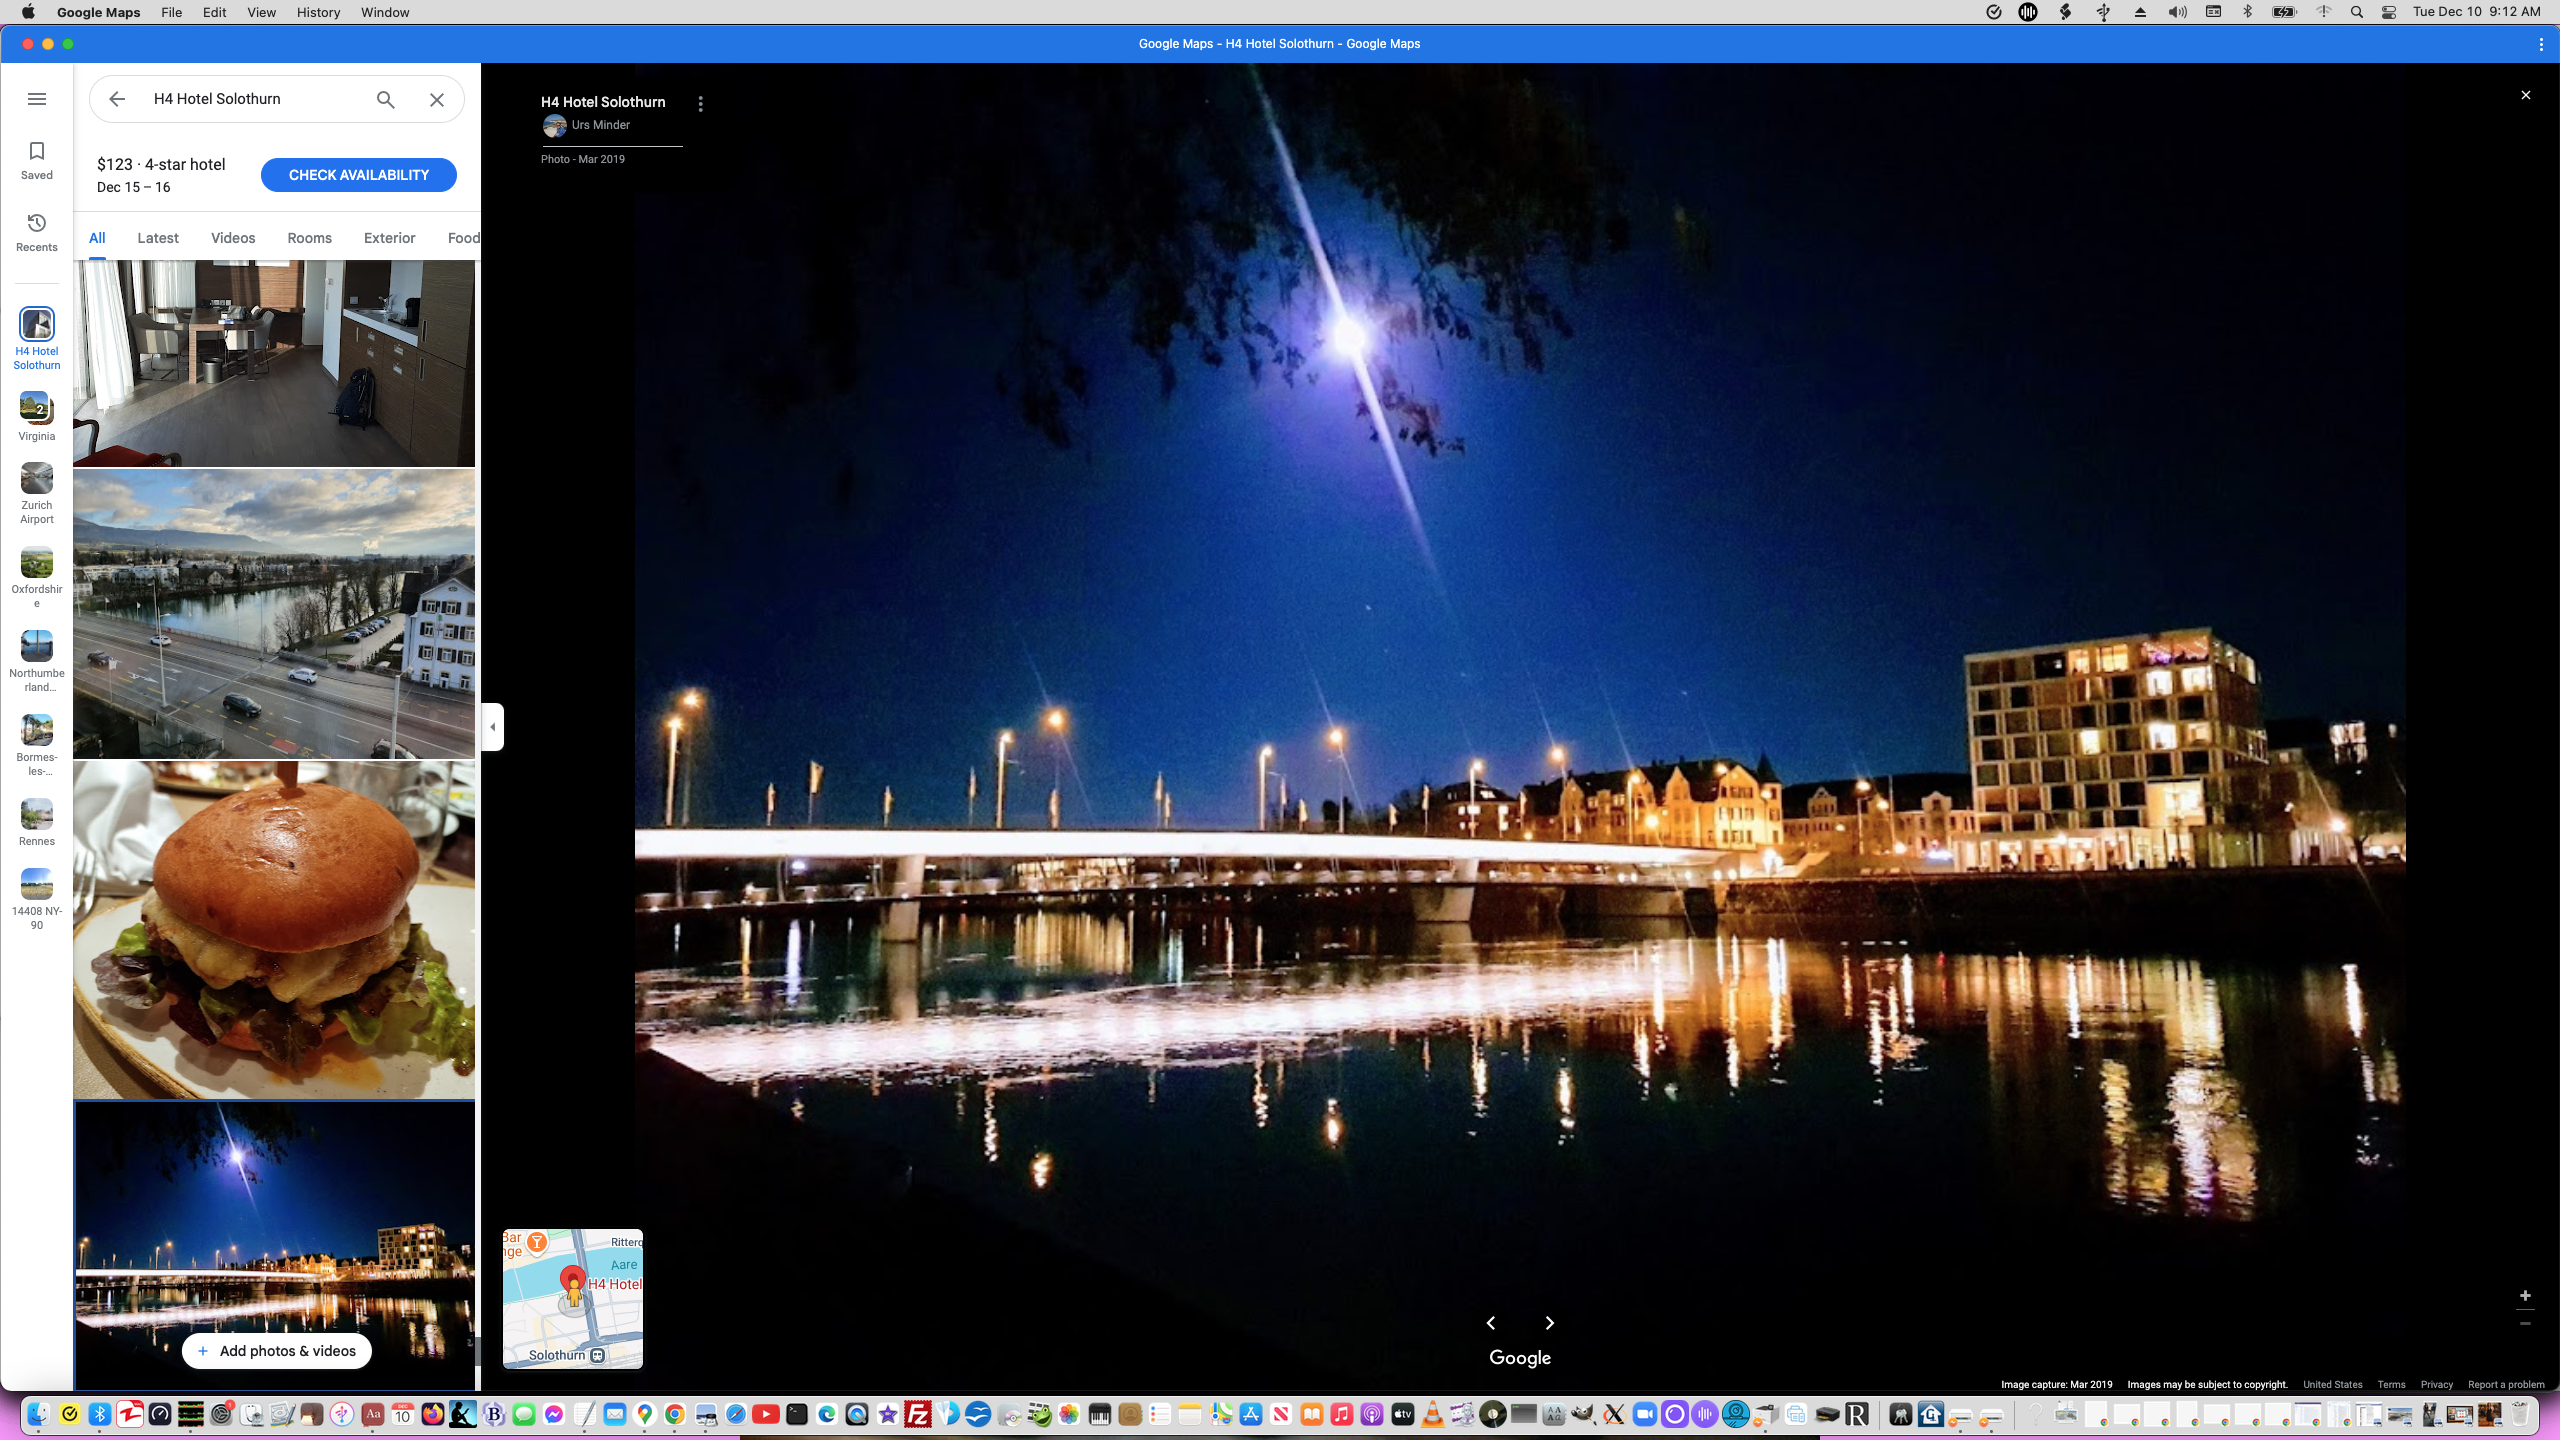Open the Recents panel

tap(37, 231)
